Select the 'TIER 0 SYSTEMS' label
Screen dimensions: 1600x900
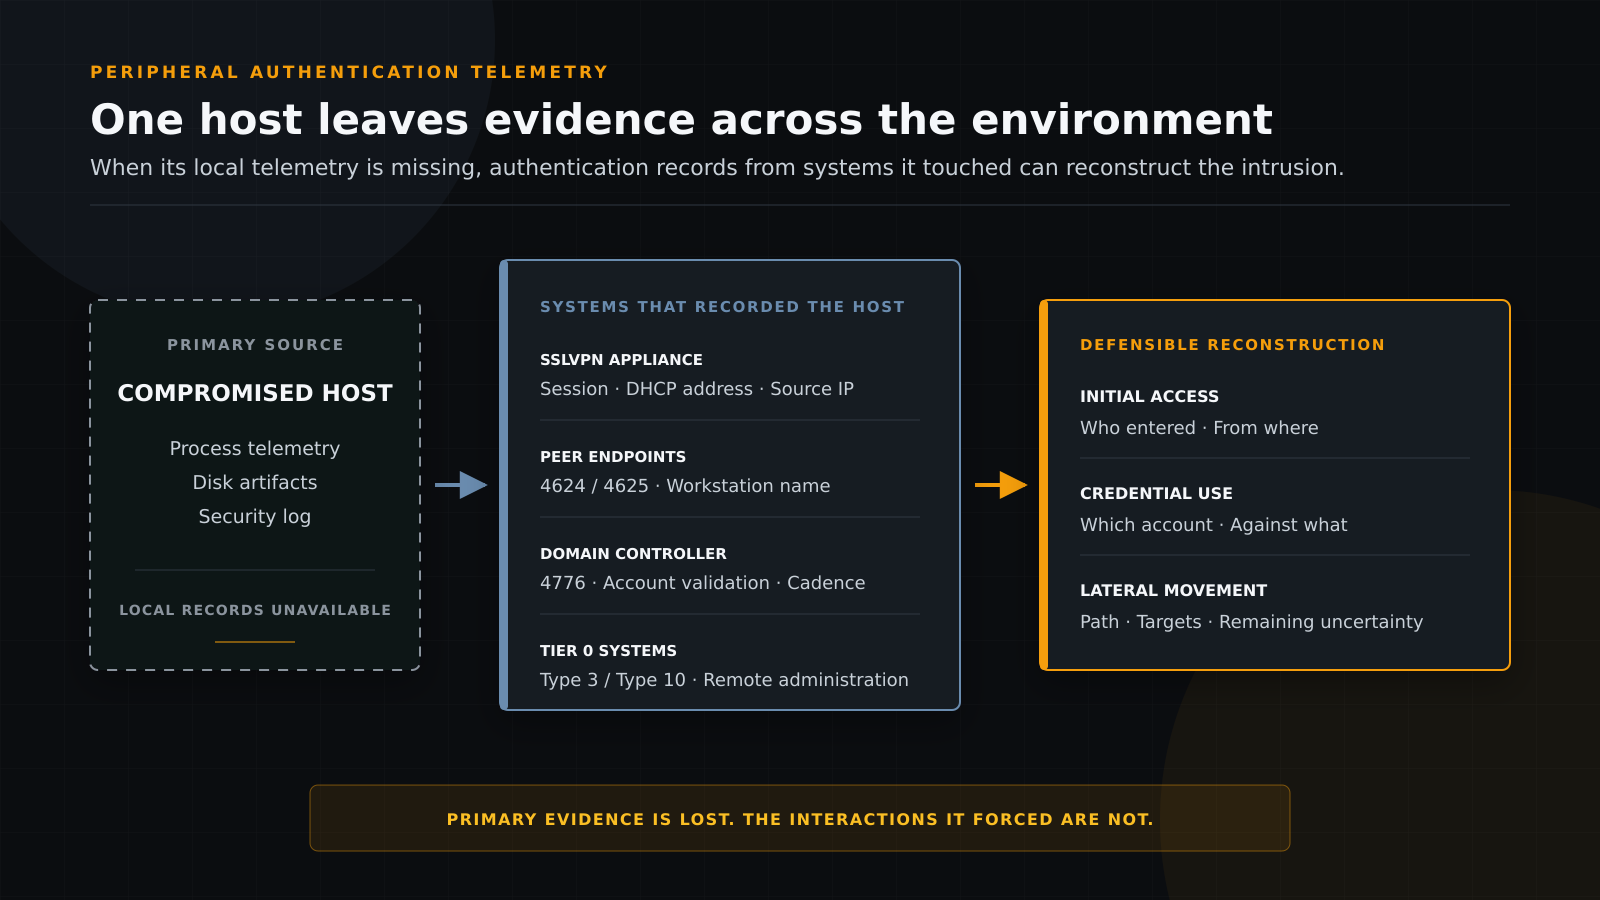point(608,651)
